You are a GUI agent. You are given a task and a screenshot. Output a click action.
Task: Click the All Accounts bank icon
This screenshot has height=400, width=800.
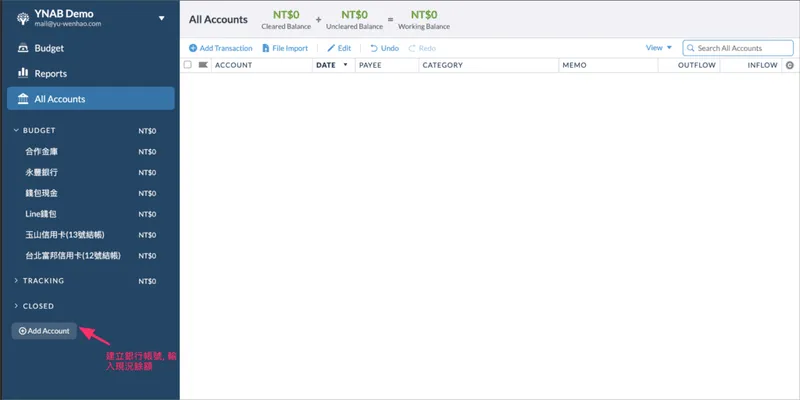[x=23, y=99]
